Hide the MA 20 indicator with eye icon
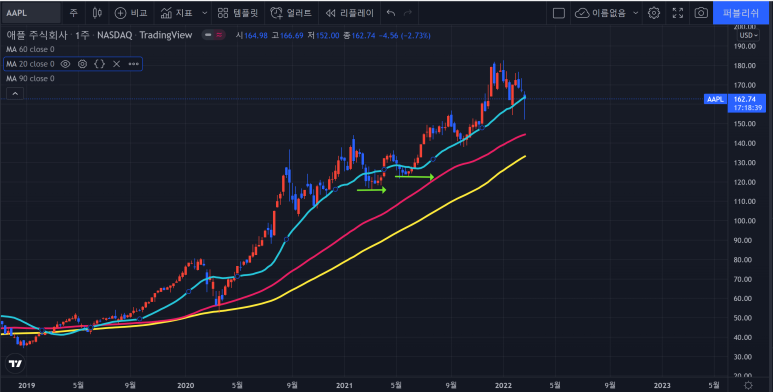Viewport: 773px width, 392px height. coord(65,64)
